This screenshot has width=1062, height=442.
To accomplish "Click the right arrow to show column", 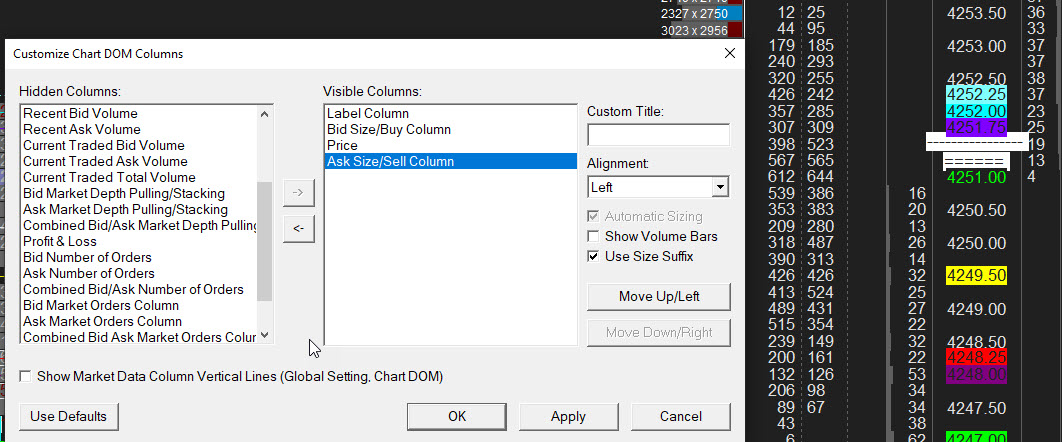I will pyautogui.click(x=298, y=192).
